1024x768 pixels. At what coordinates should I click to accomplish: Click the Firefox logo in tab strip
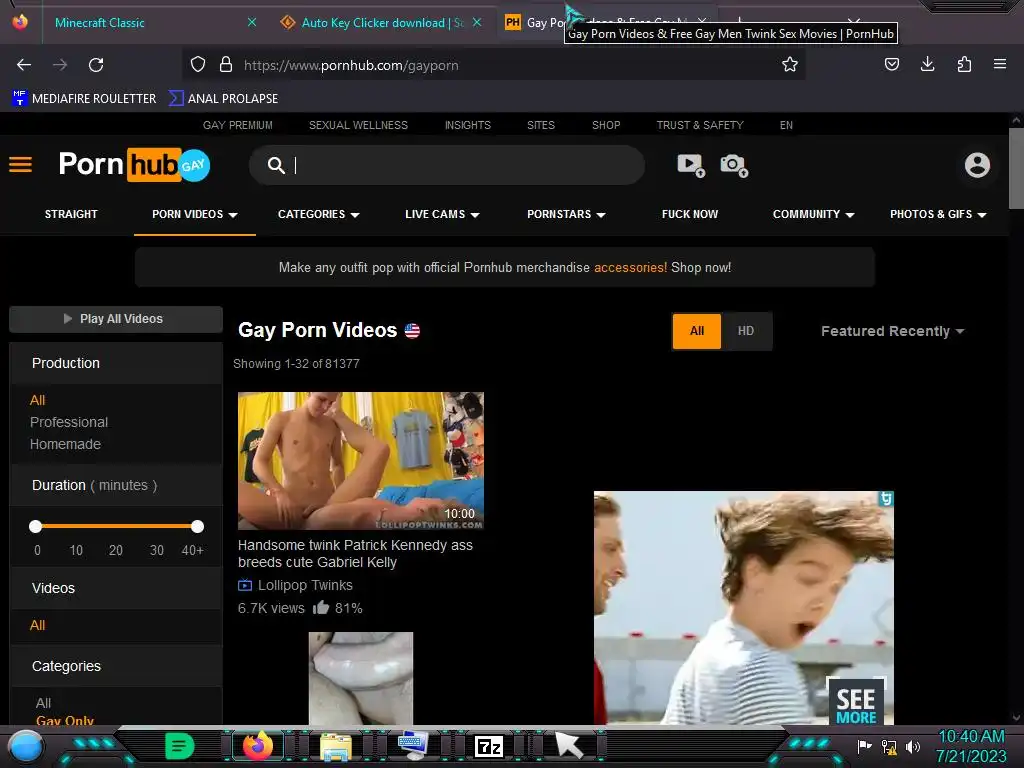[20, 22]
